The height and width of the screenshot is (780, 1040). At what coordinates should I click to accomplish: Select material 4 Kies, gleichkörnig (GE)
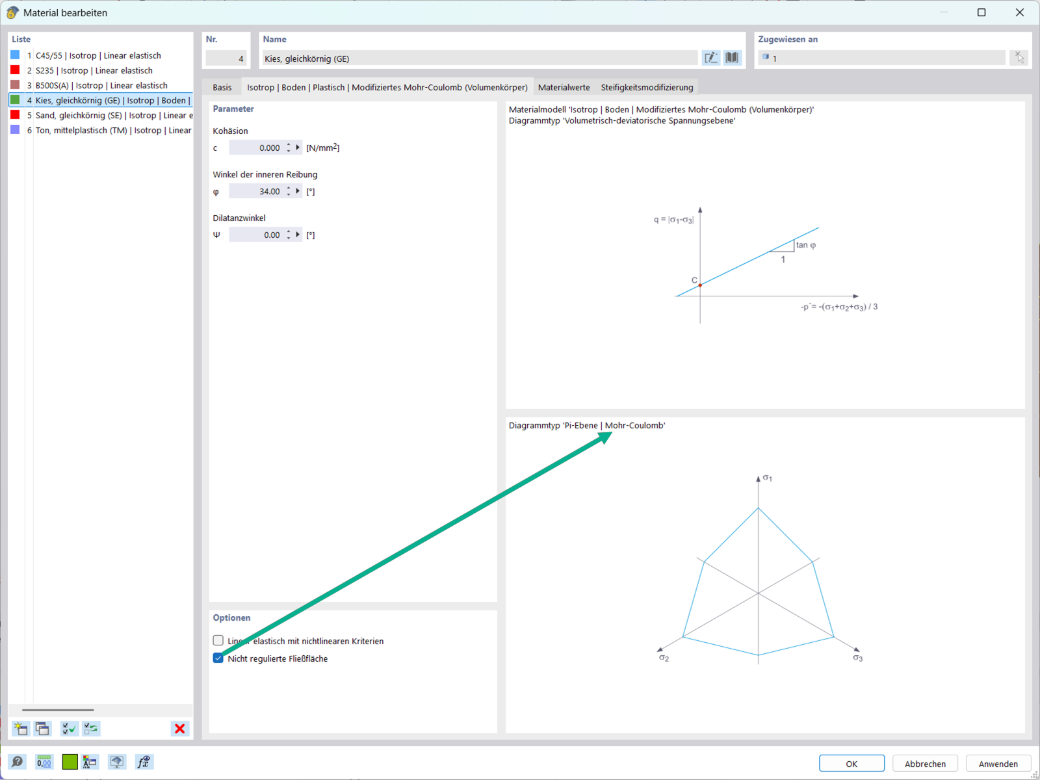pos(101,100)
